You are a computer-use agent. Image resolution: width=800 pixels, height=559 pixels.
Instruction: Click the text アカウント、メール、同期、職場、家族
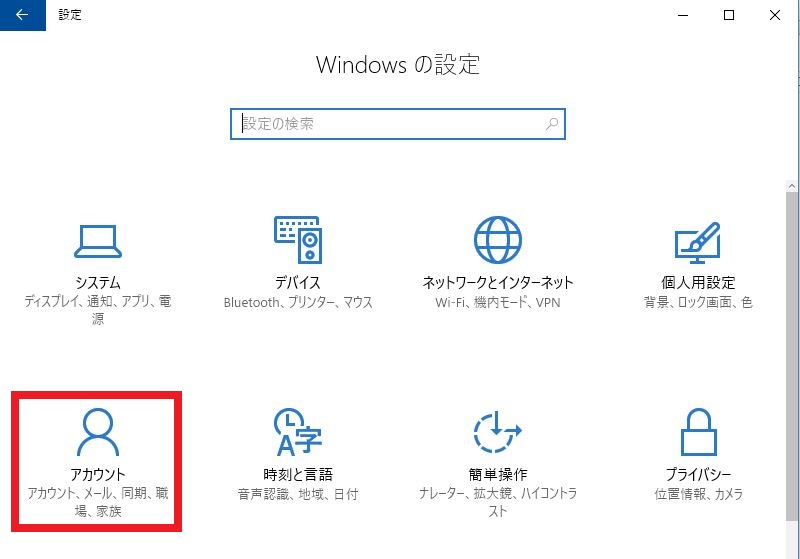[97, 502]
